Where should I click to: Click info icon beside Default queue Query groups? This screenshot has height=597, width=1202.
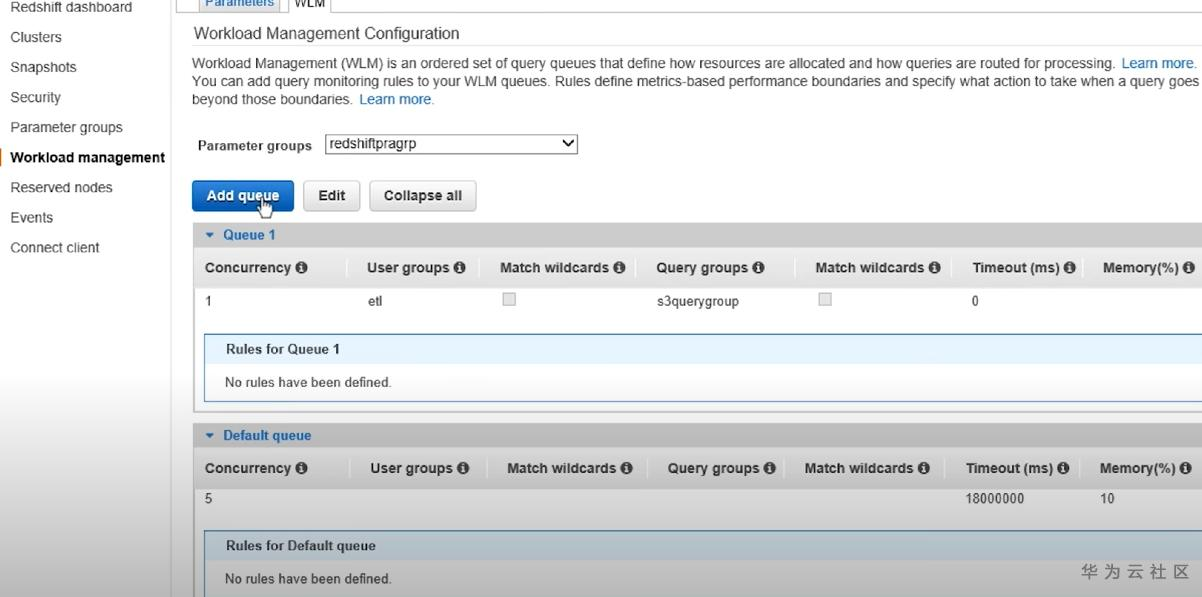[x=769, y=468]
